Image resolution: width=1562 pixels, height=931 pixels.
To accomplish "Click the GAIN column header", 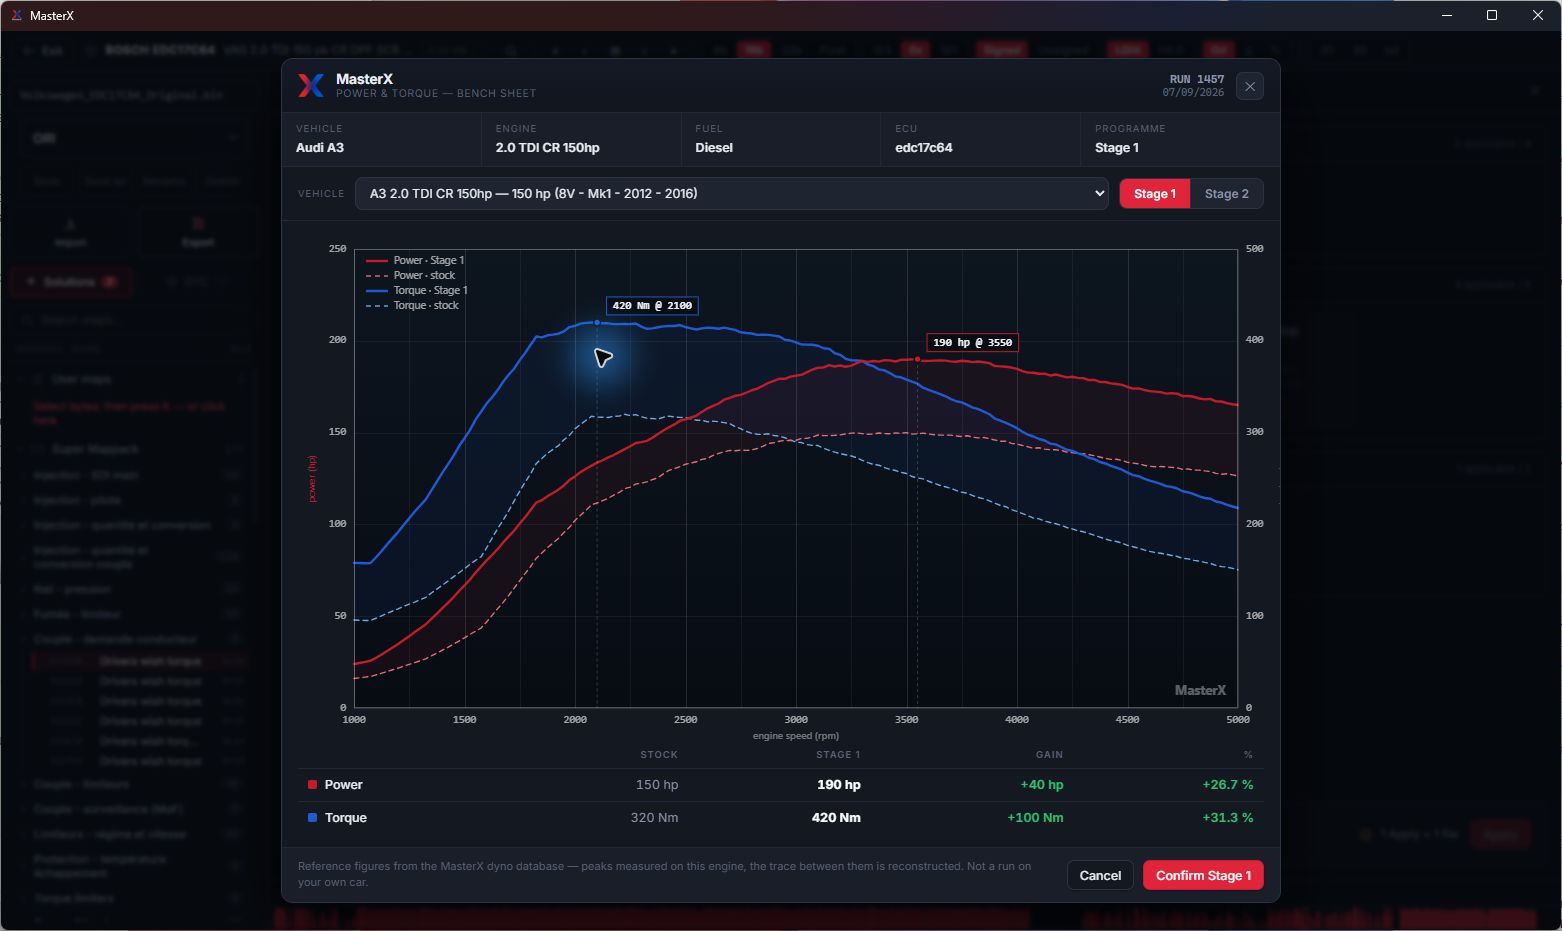I will pos(1049,755).
